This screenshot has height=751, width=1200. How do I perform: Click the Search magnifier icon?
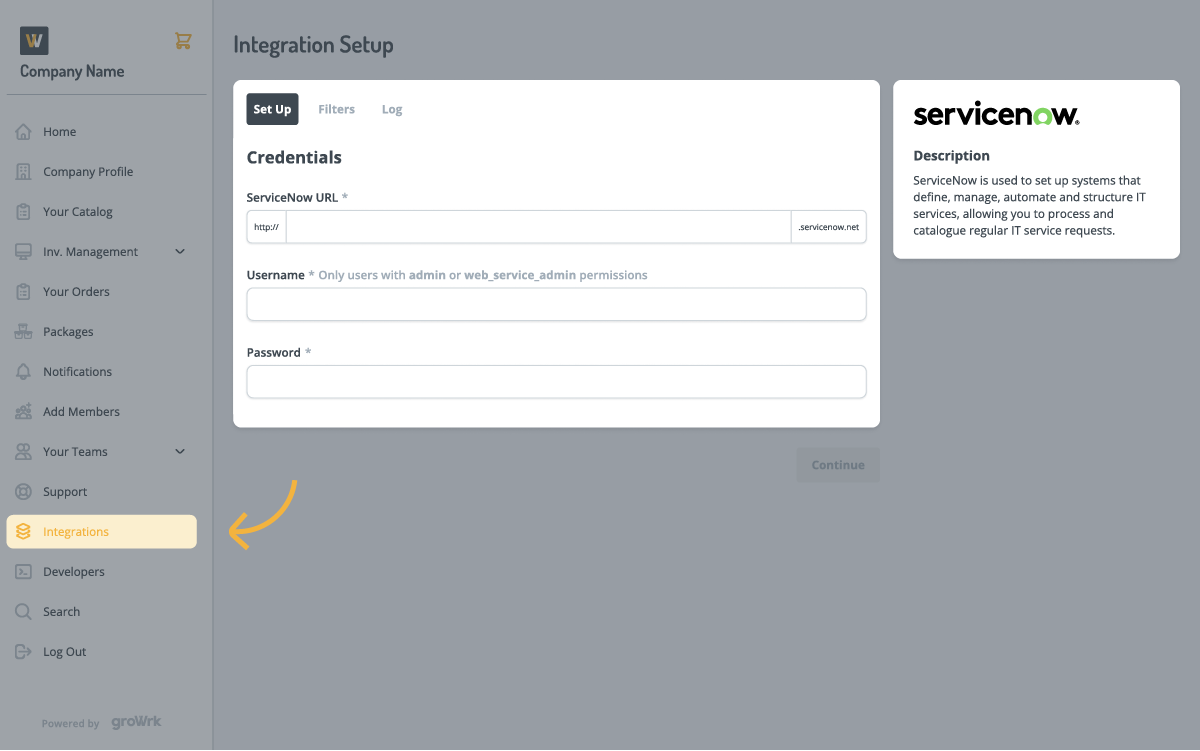pos(22,611)
